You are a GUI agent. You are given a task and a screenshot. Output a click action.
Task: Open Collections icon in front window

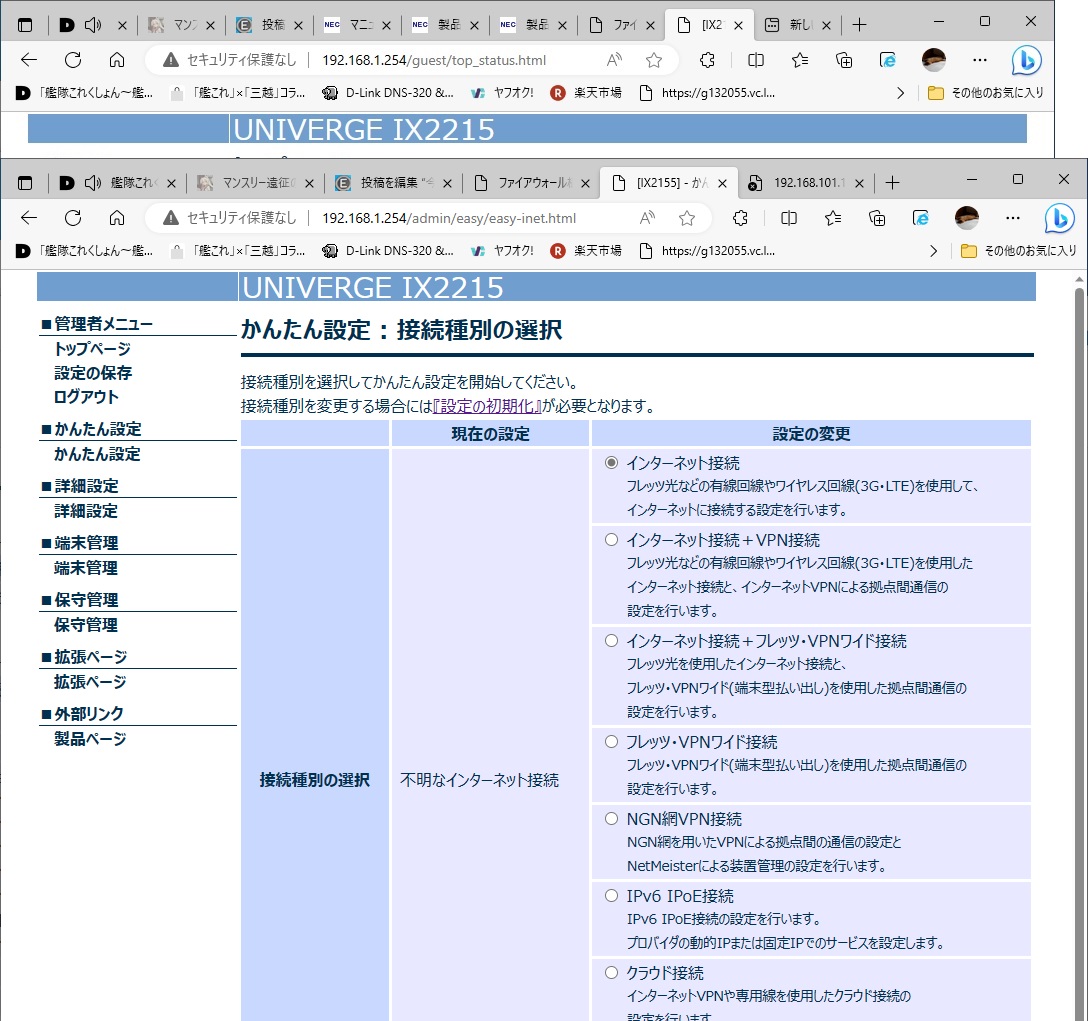coord(877,218)
